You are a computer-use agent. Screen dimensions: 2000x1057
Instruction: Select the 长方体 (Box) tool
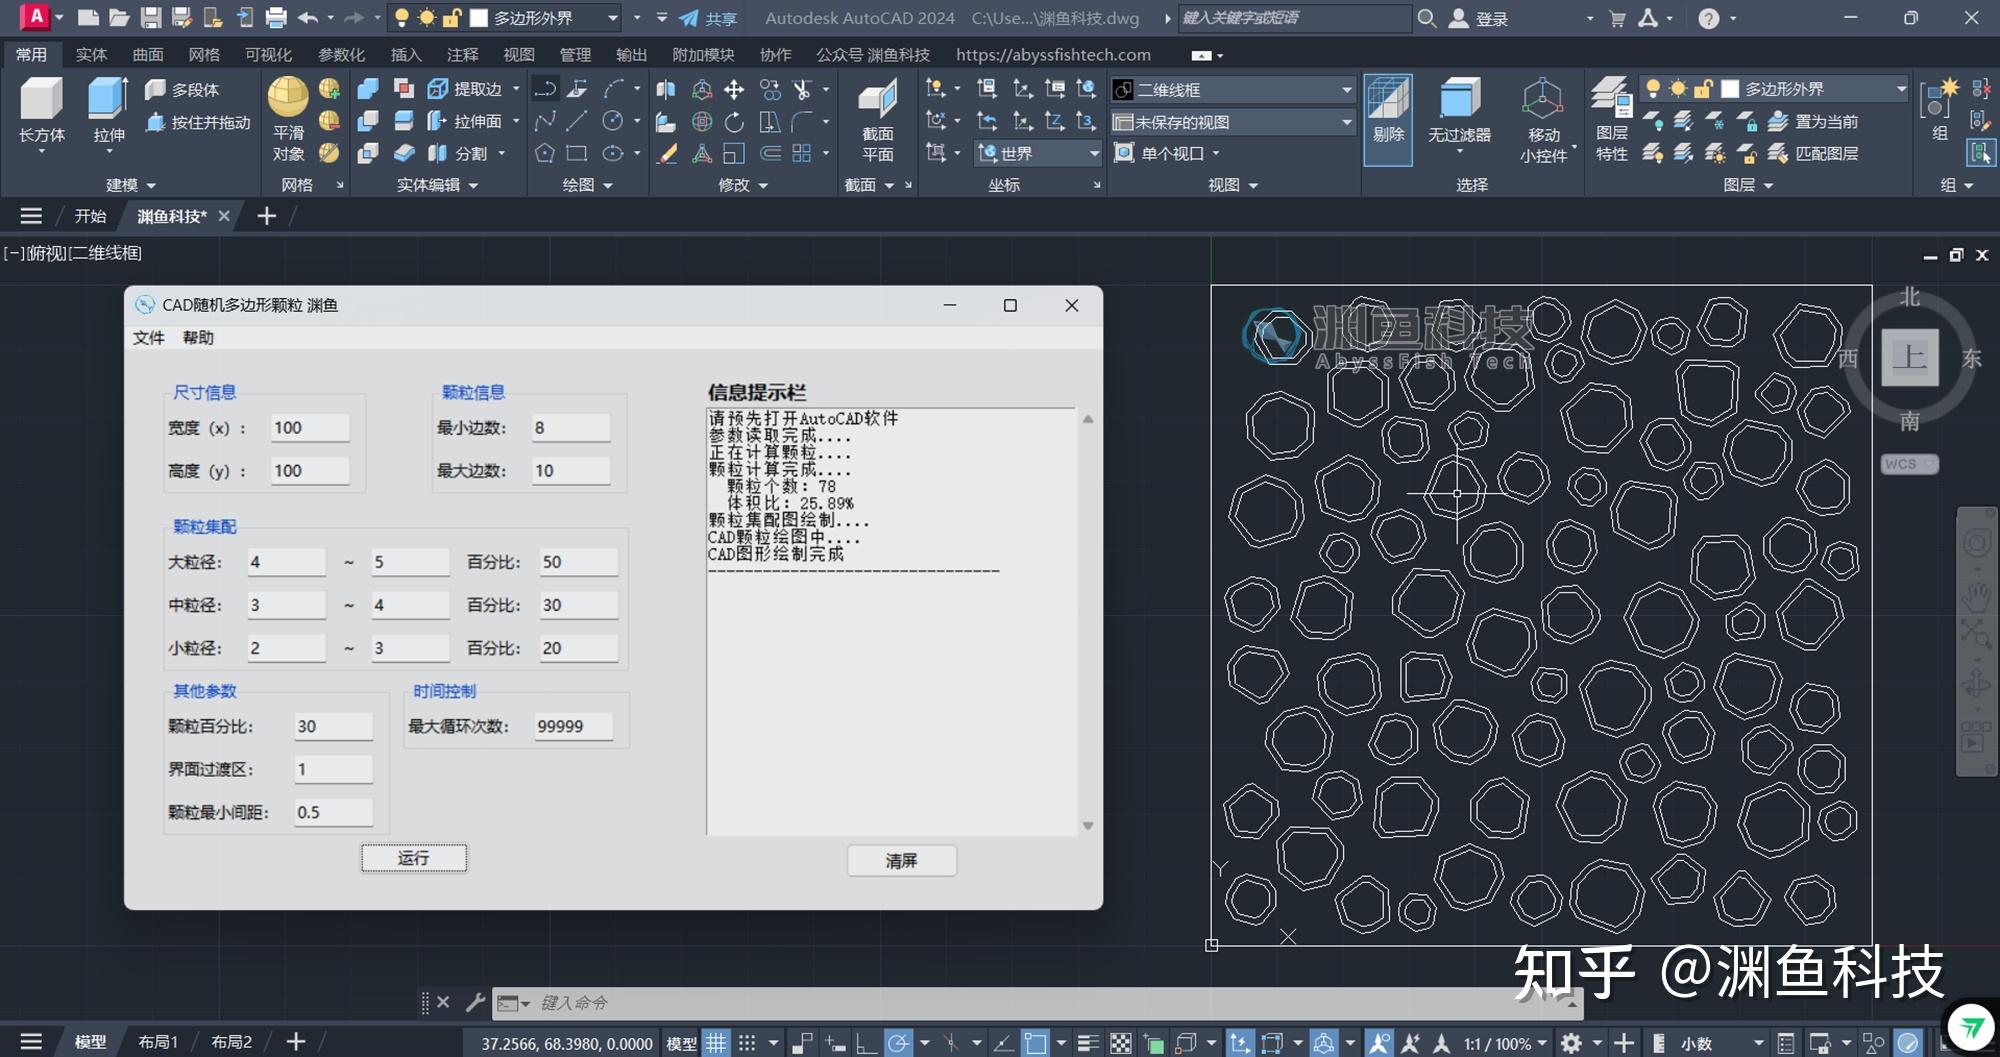41,100
